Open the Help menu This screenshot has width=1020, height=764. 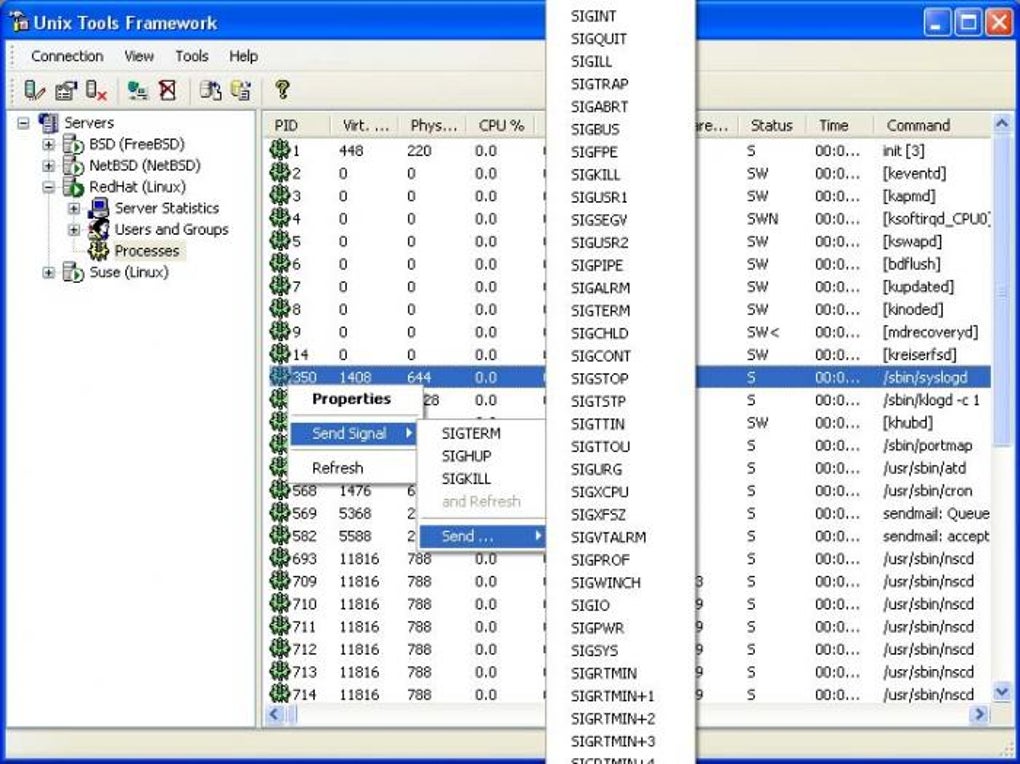pos(243,56)
